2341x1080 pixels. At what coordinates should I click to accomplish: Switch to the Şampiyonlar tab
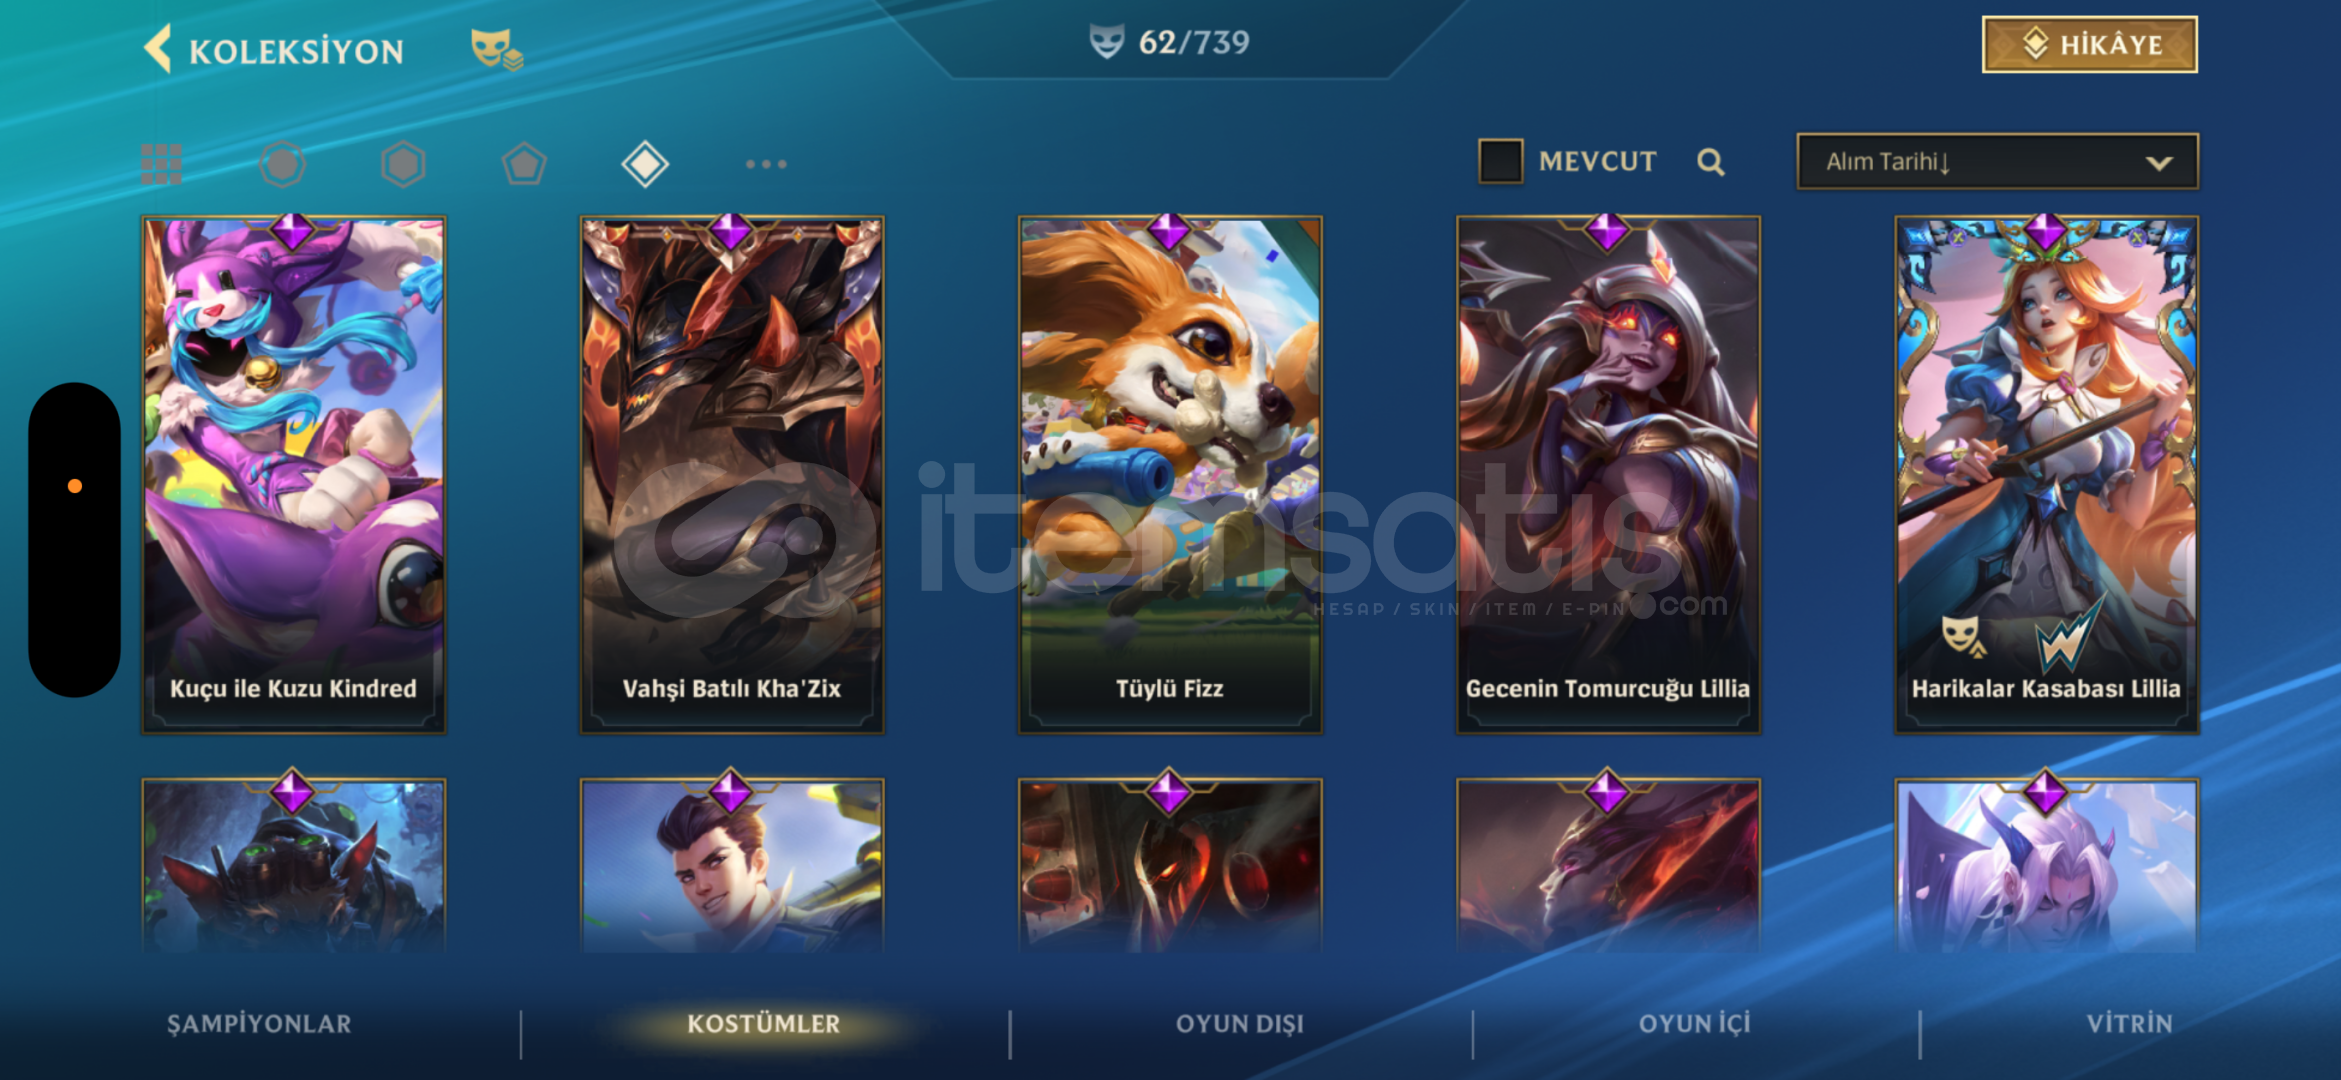259,1024
